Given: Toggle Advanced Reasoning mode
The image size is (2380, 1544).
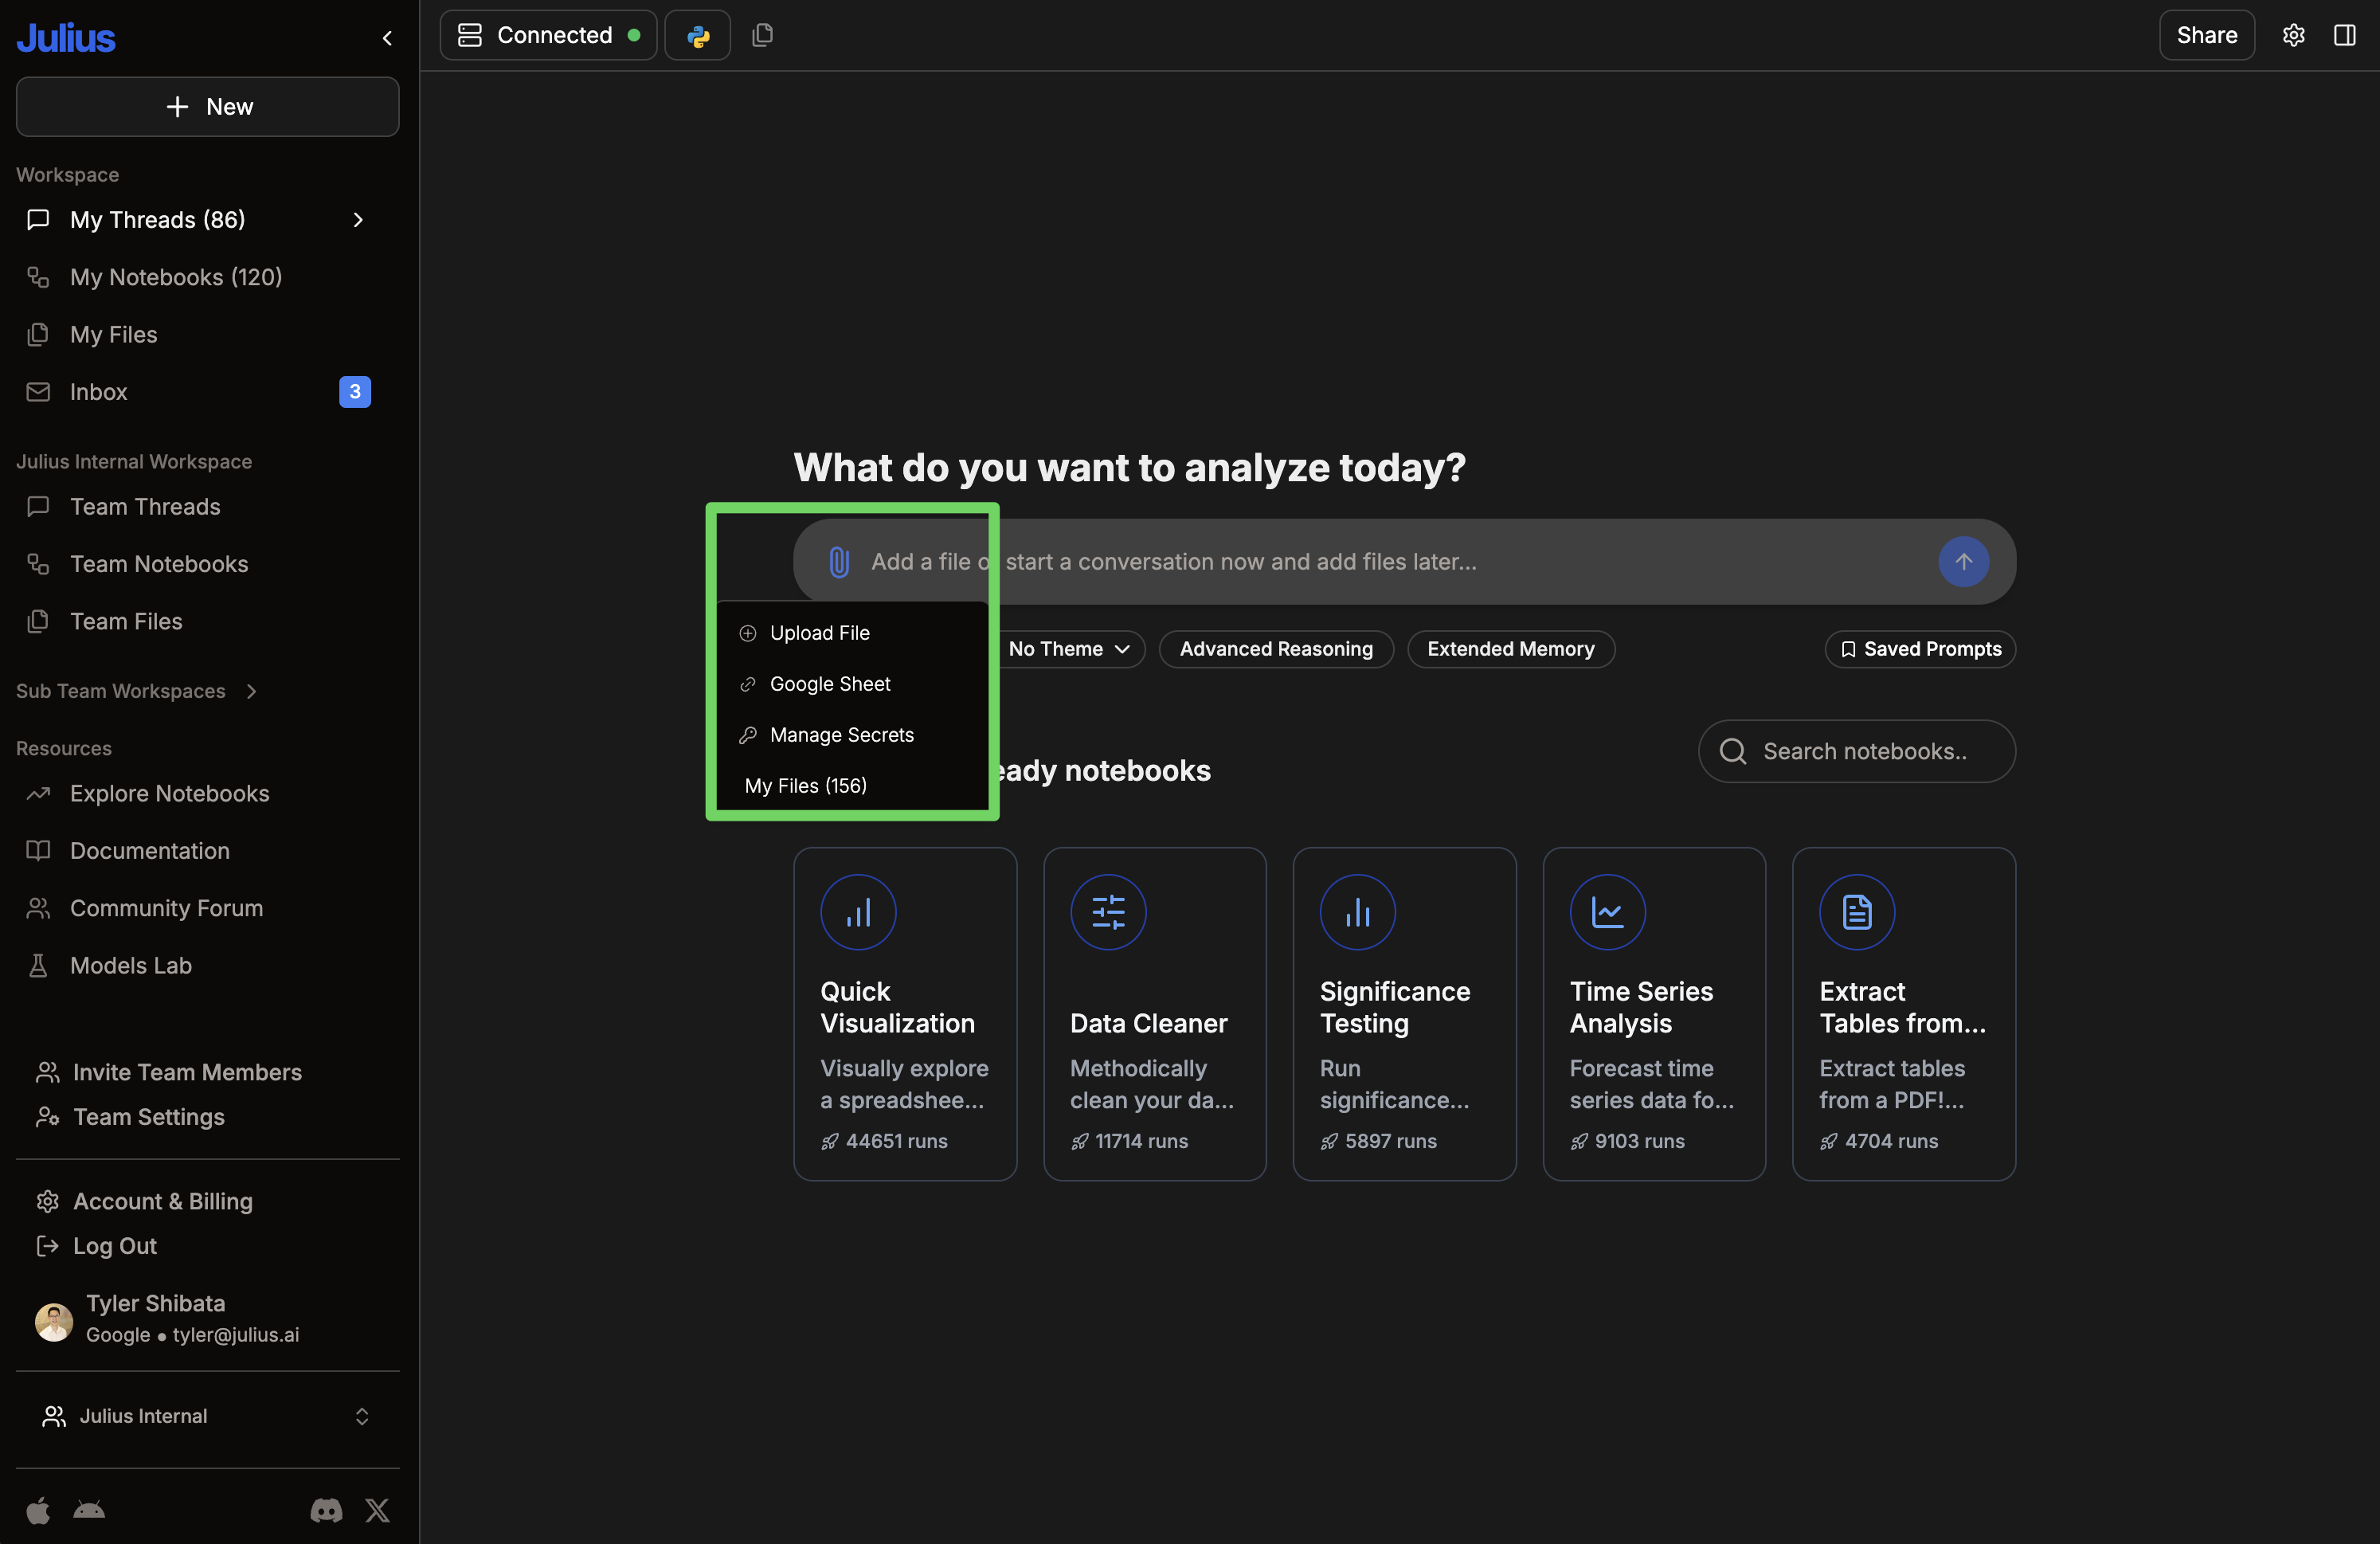Looking at the screenshot, I should [x=1275, y=649].
